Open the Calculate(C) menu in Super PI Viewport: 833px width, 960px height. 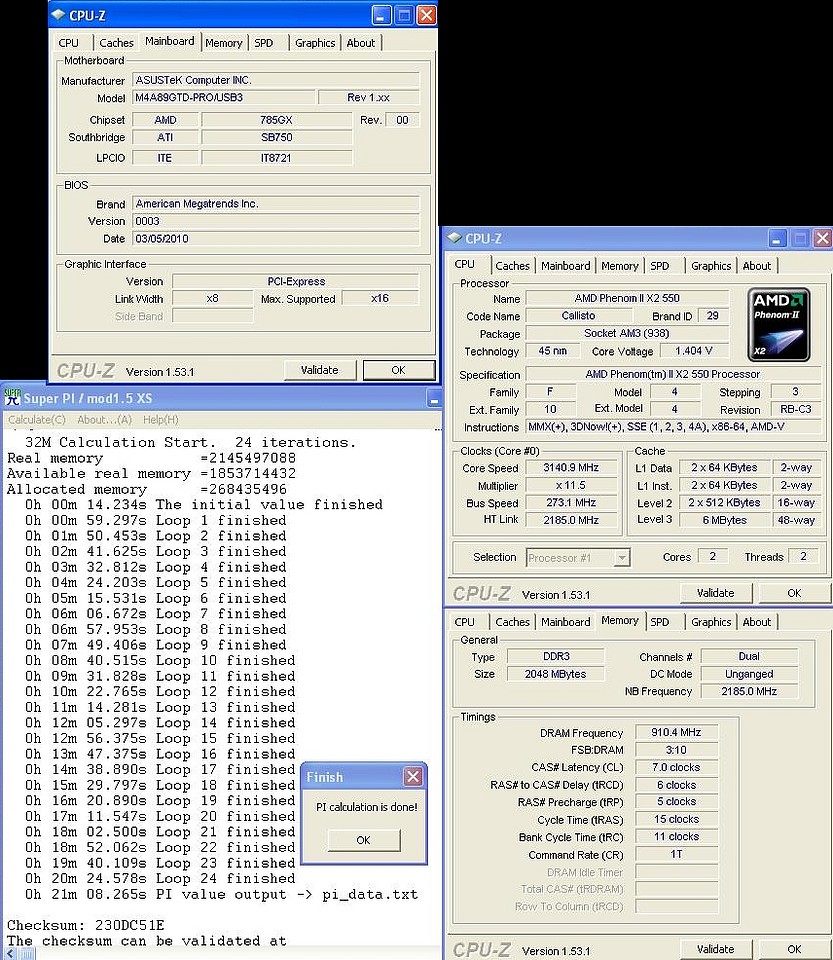[37, 420]
